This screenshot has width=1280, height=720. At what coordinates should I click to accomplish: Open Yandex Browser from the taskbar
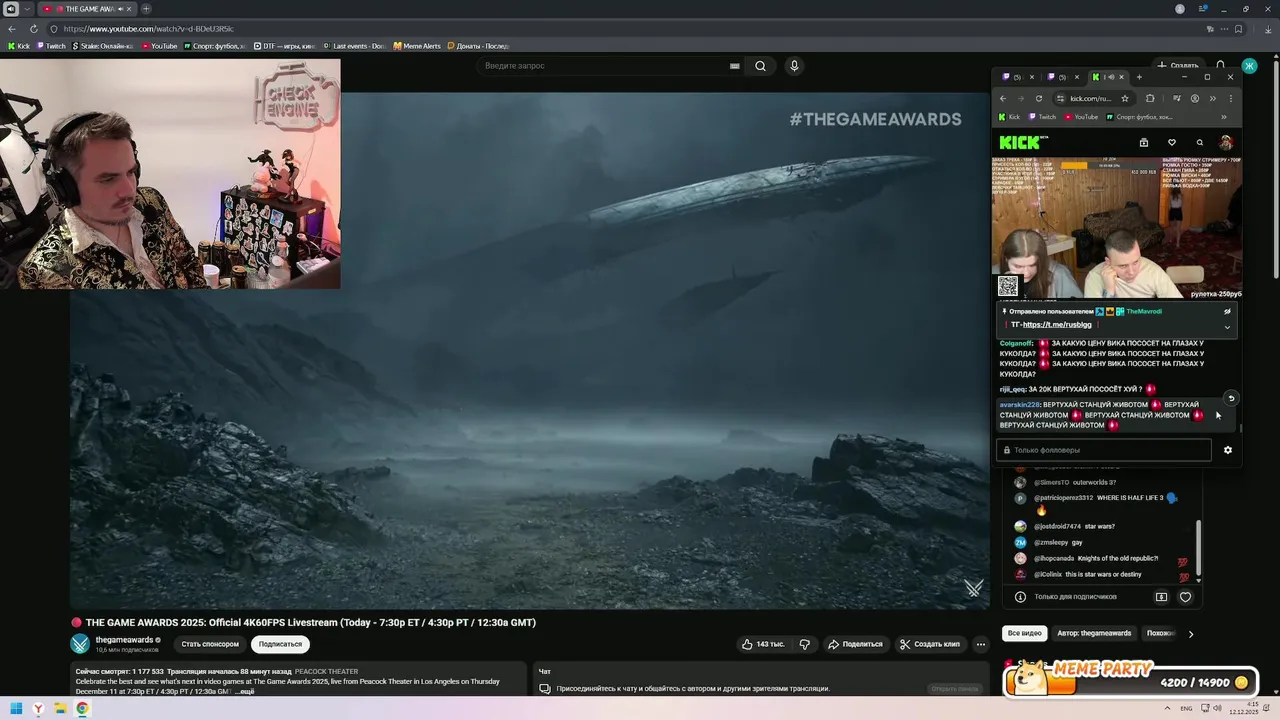pyautogui.click(x=38, y=709)
